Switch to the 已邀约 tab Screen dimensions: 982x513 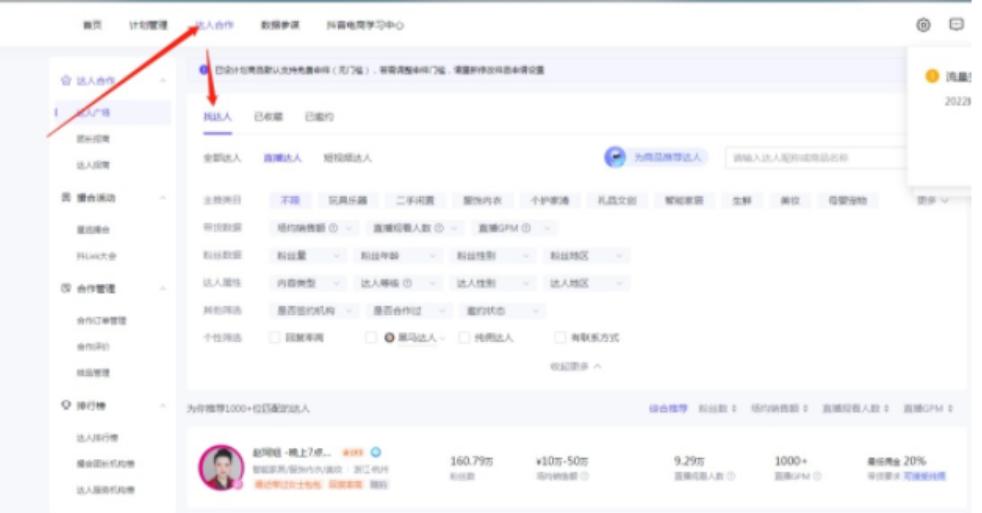319,117
